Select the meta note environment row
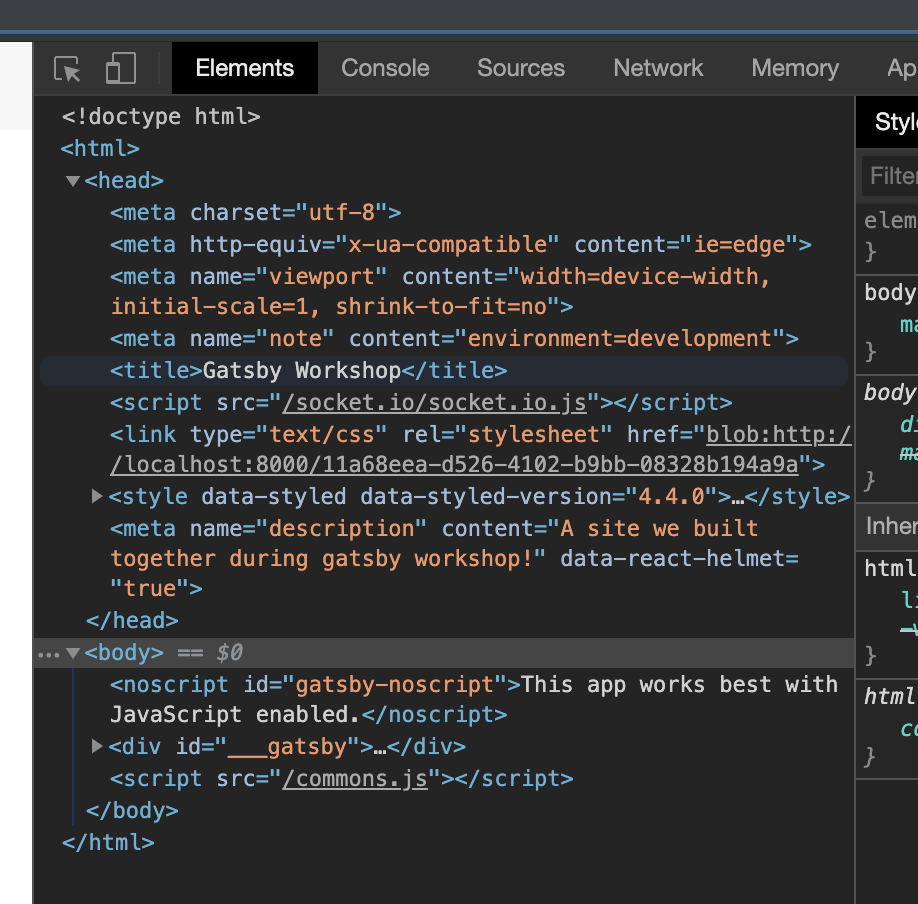The height and width of the screenshot is (904, 918). 454,338
